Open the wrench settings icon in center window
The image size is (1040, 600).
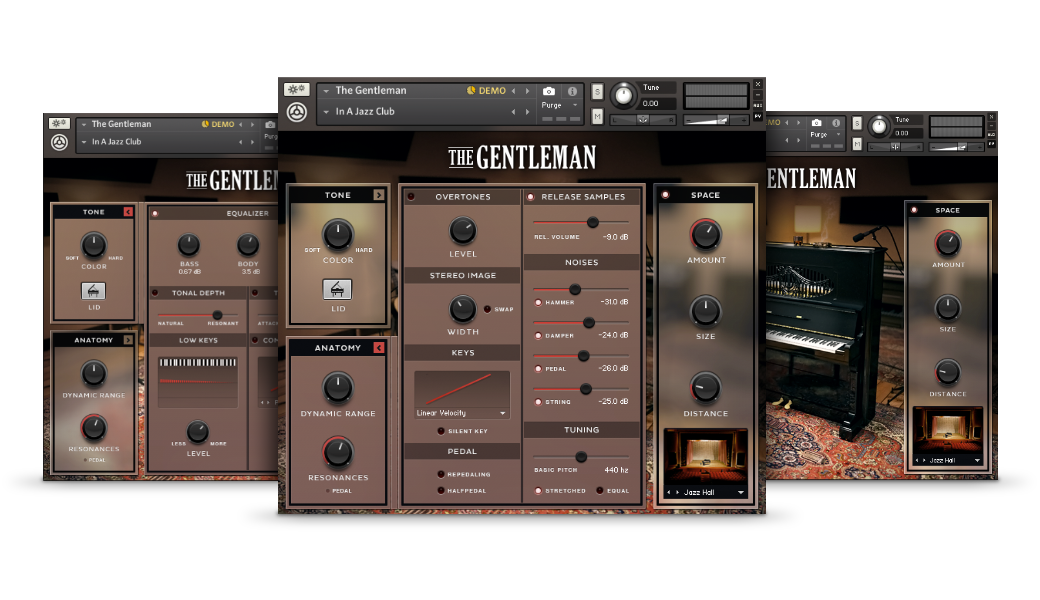[296, 89]
